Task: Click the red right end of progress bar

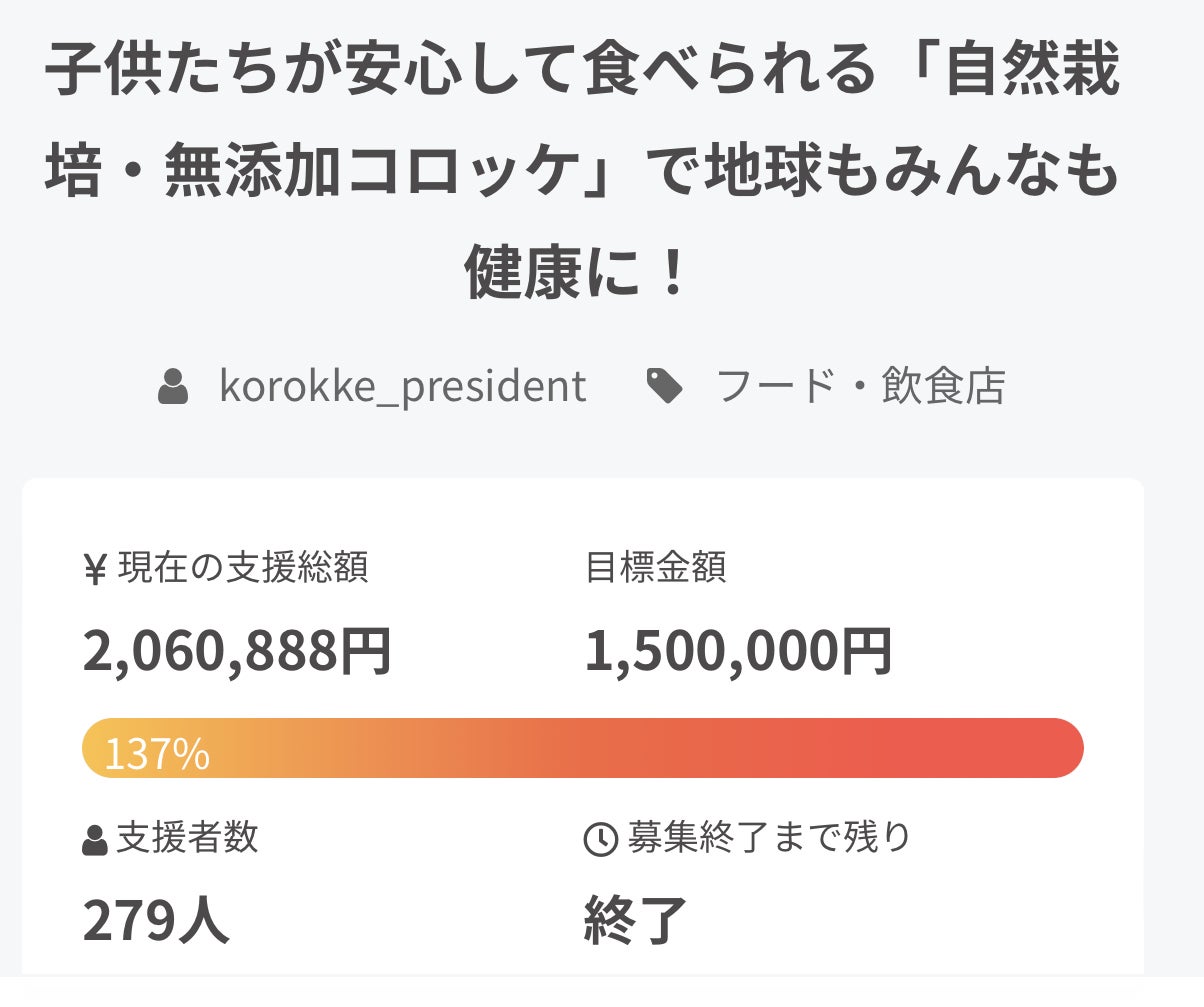Action: pyautogui.click(x=1050, y=748)
